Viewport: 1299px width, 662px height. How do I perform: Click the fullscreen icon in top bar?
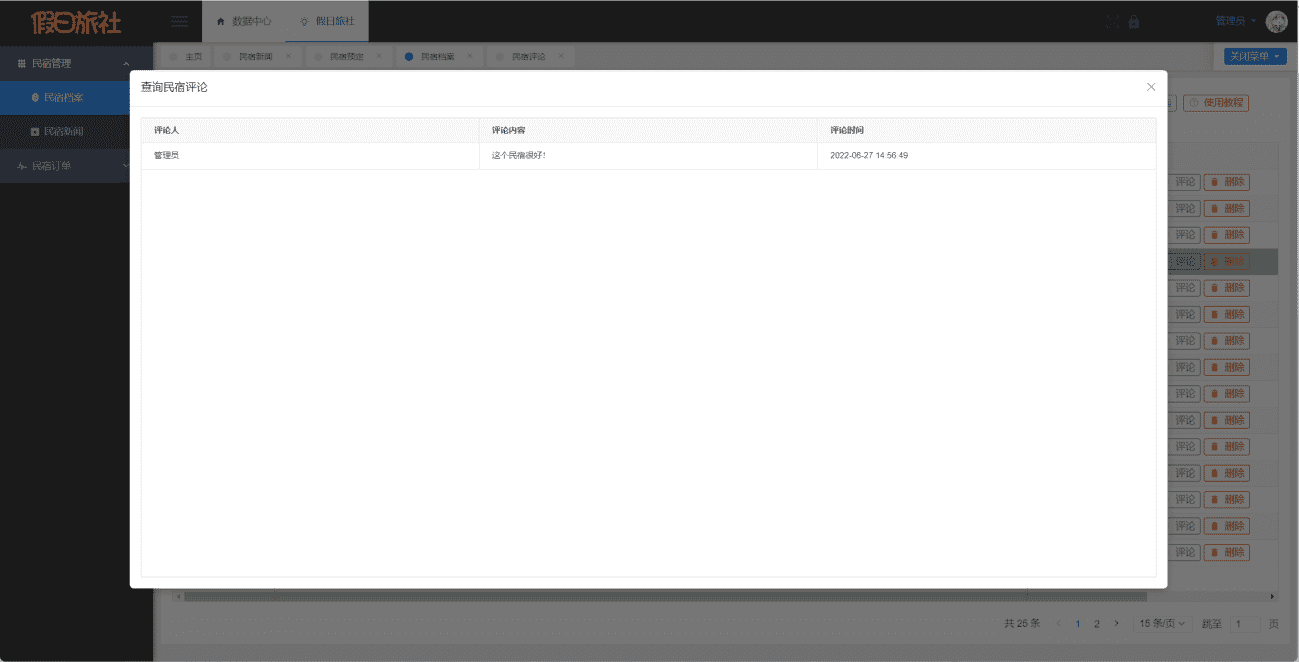tap(1113, 21)
